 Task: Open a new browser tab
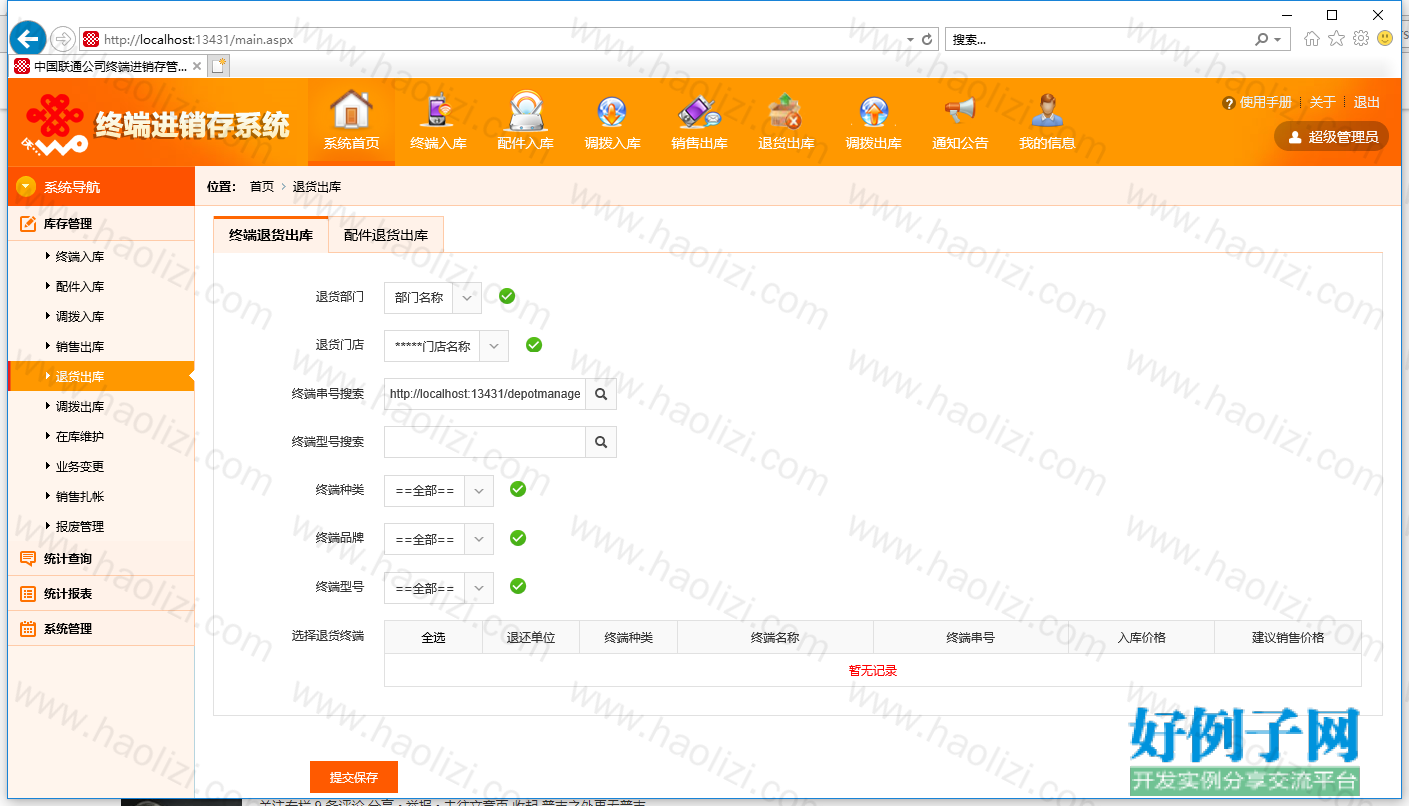pos(219,66)
